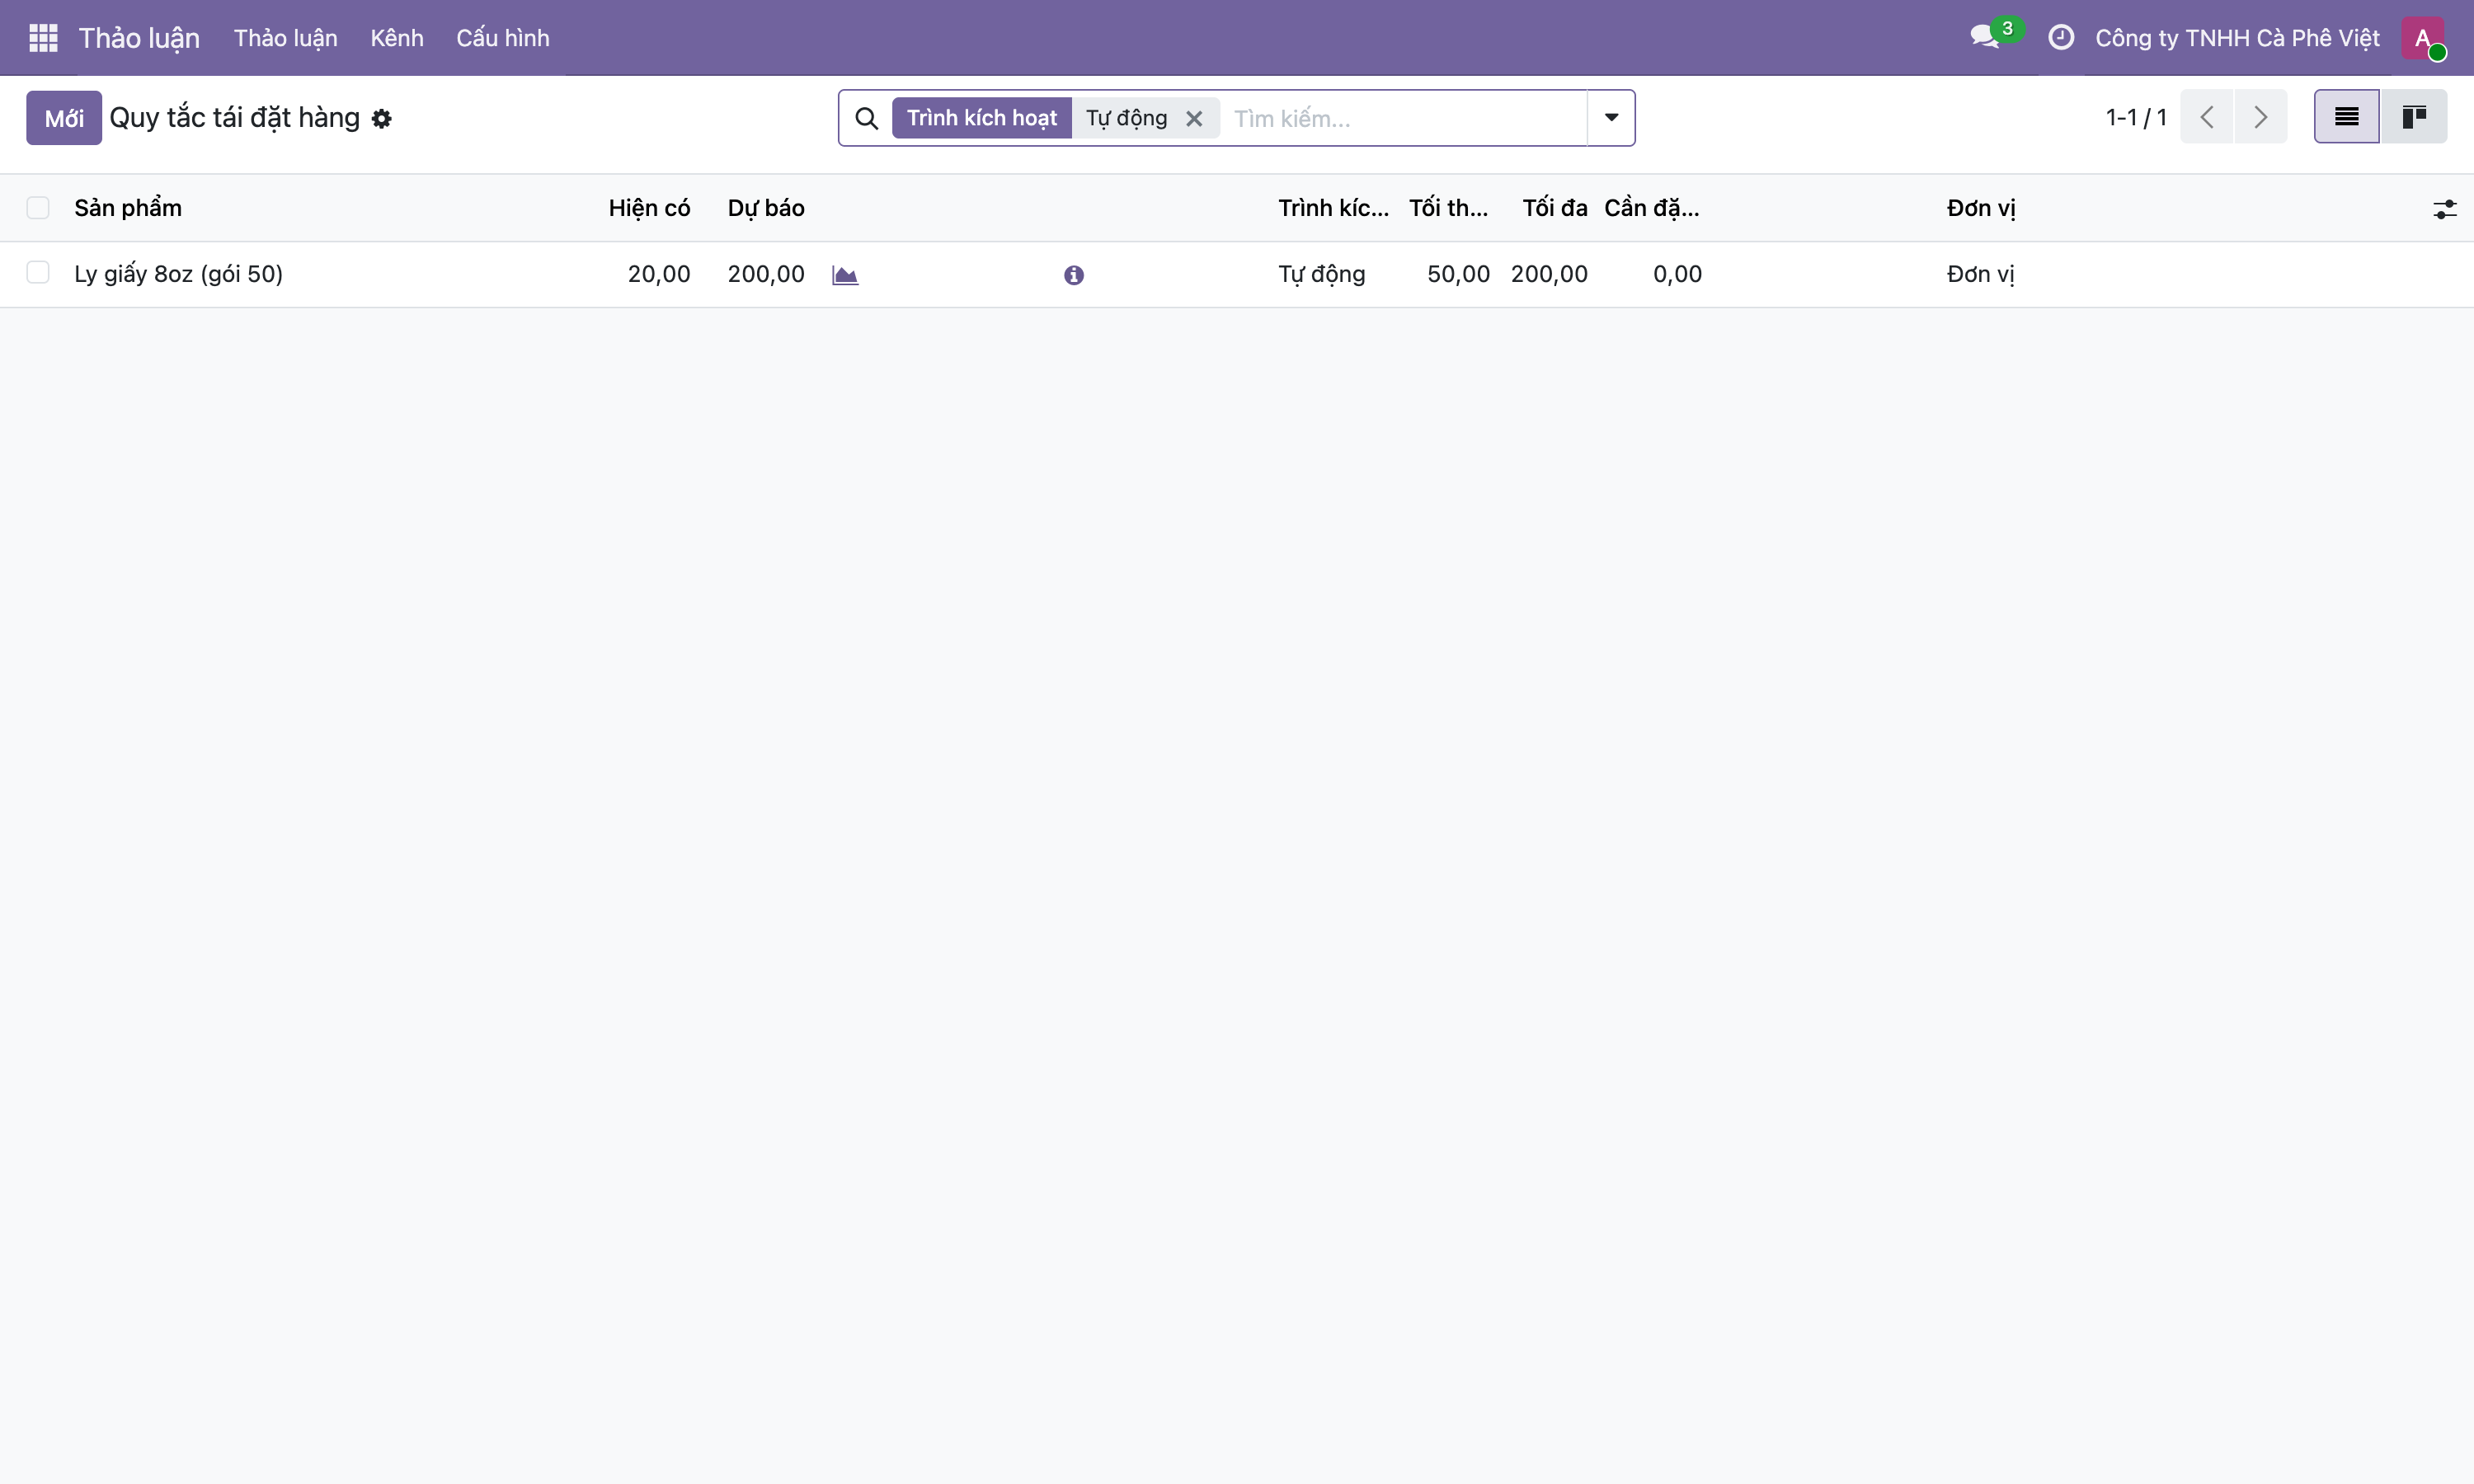Click on-hand value 20,00
Image resolution: width=2474 pixels, height=1484 pixels.
click(659, 274)
